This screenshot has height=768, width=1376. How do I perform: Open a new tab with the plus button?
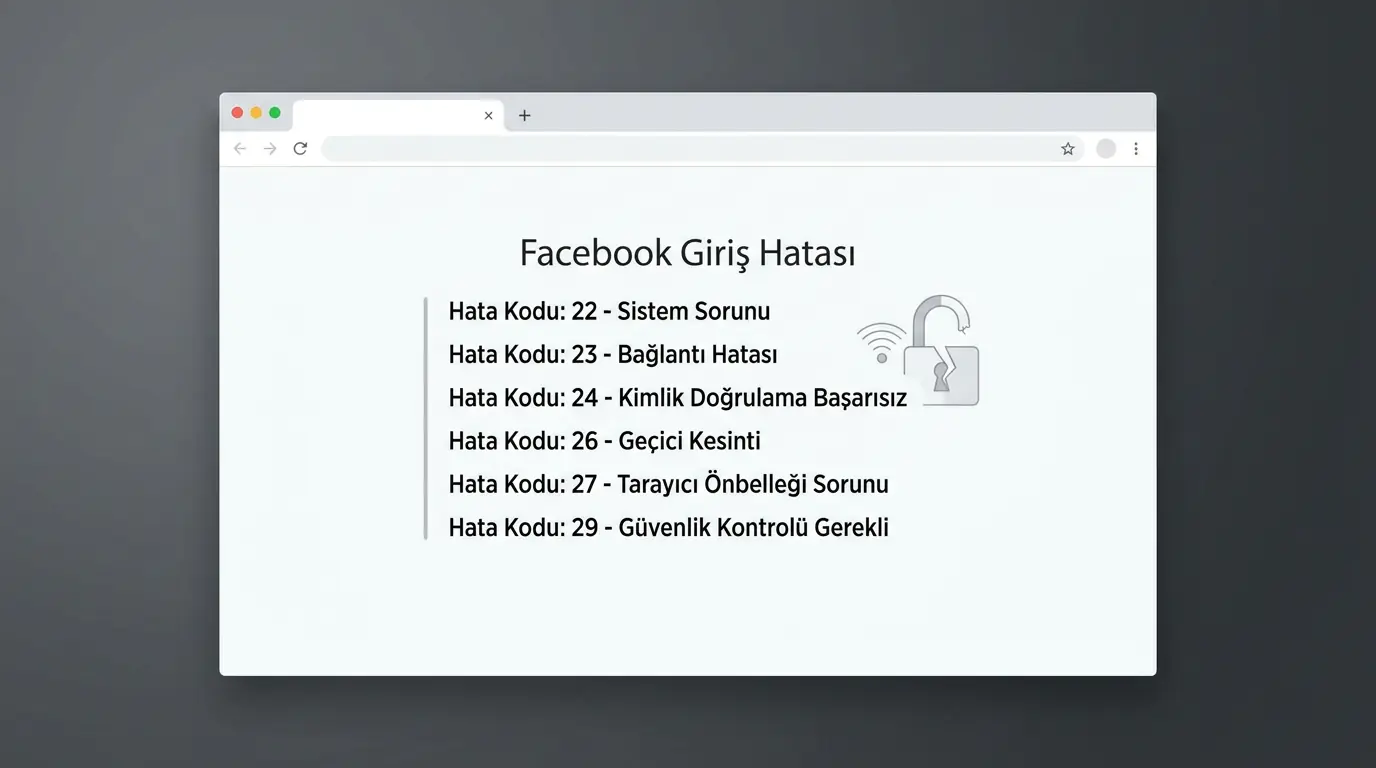[524, 115]
